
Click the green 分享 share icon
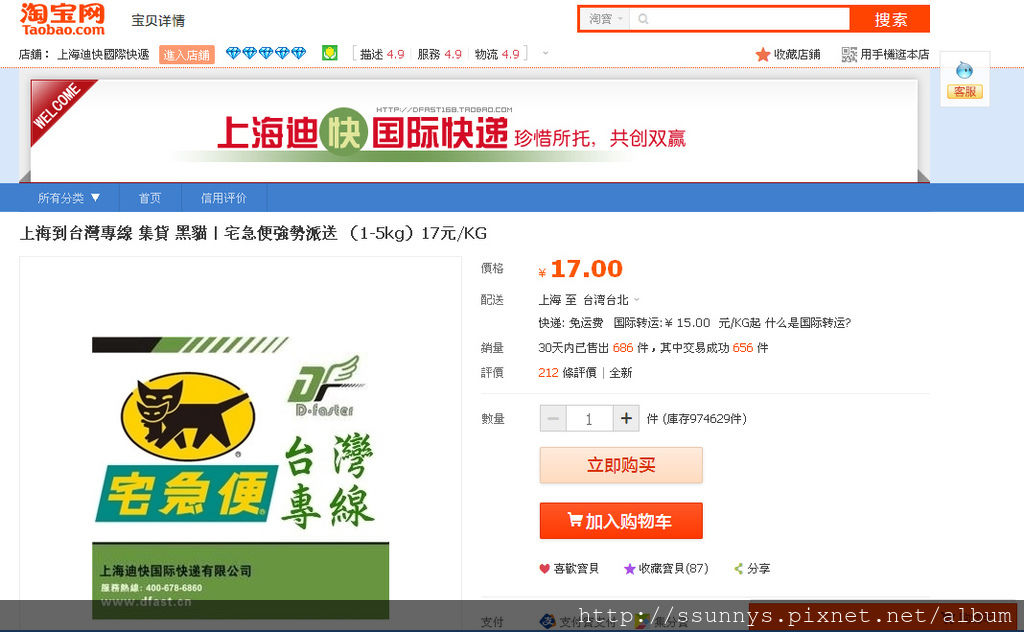click(738, 569)
